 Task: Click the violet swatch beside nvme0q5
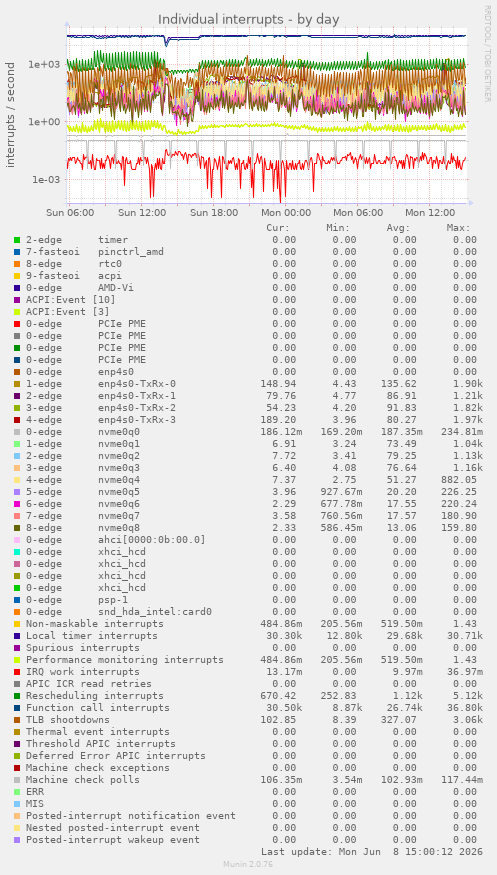pyautogui.click(x=17, y=492)
